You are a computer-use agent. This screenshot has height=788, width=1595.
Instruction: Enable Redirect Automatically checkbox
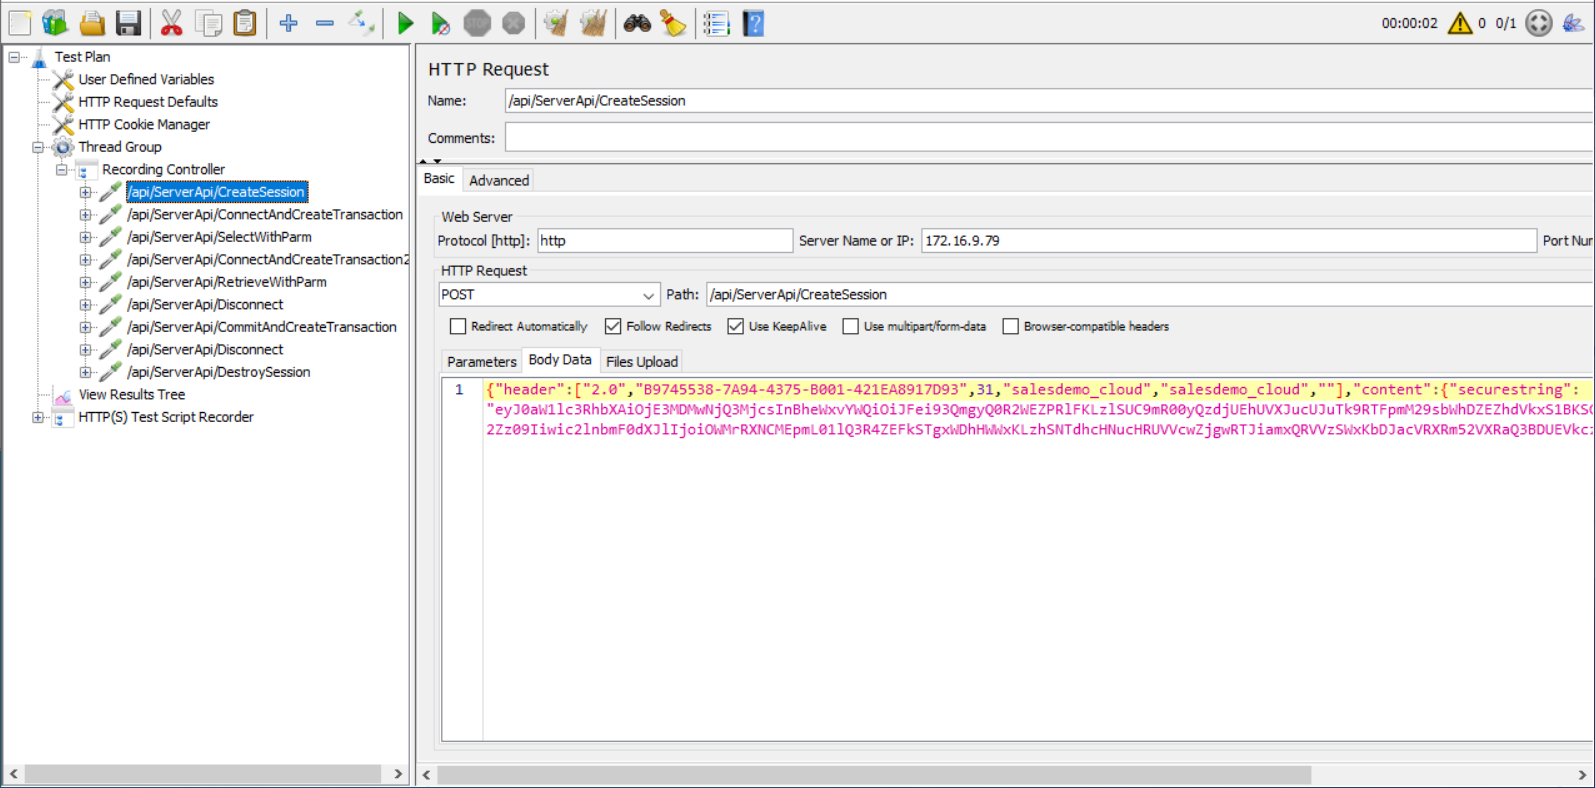(x=458, y=327)
